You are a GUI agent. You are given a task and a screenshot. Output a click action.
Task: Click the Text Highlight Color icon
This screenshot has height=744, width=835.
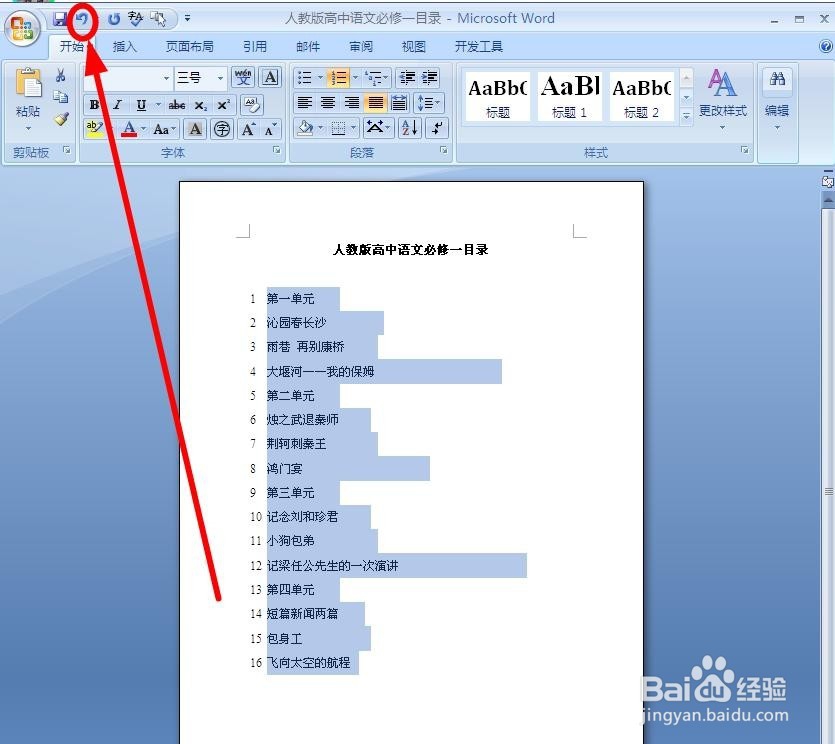click(x=93, y=128)
